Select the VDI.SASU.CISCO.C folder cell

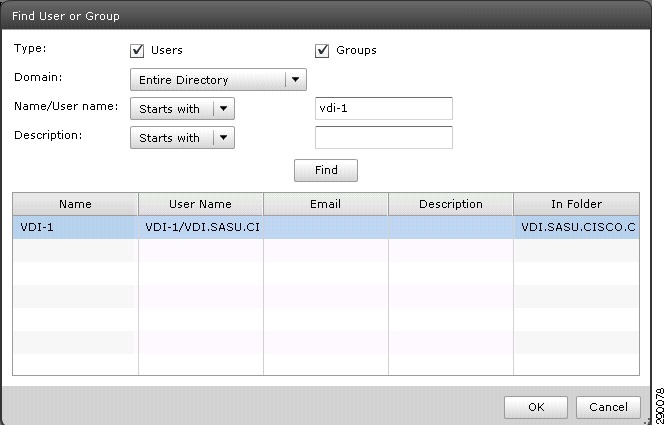click(576, 227)
